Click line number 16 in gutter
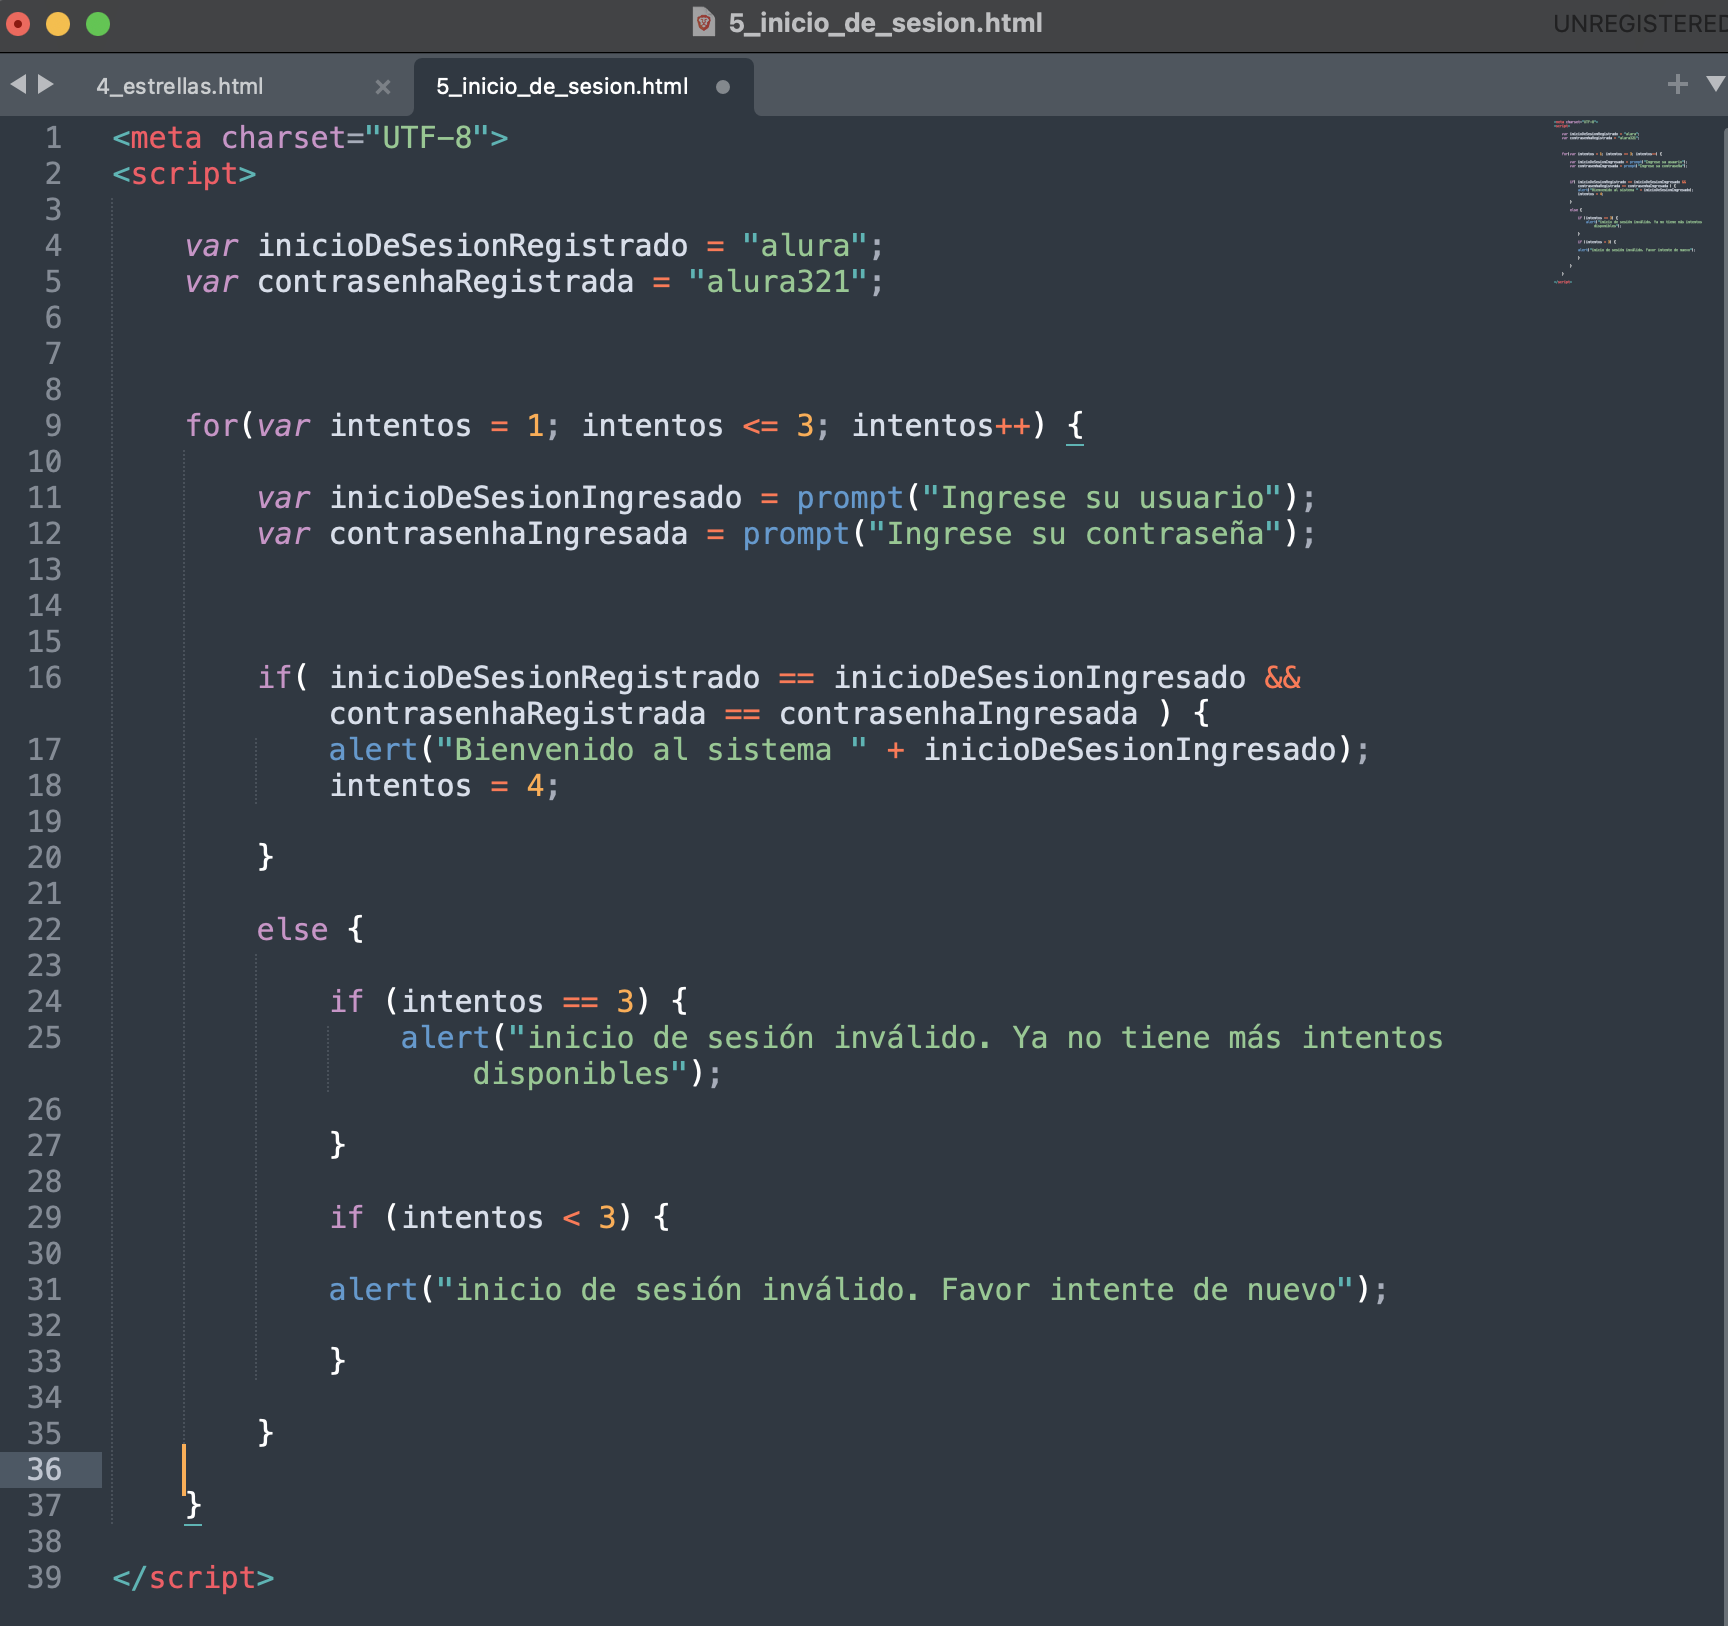Viewport: 1728px width, 1626px height. [x=44, y=678]
